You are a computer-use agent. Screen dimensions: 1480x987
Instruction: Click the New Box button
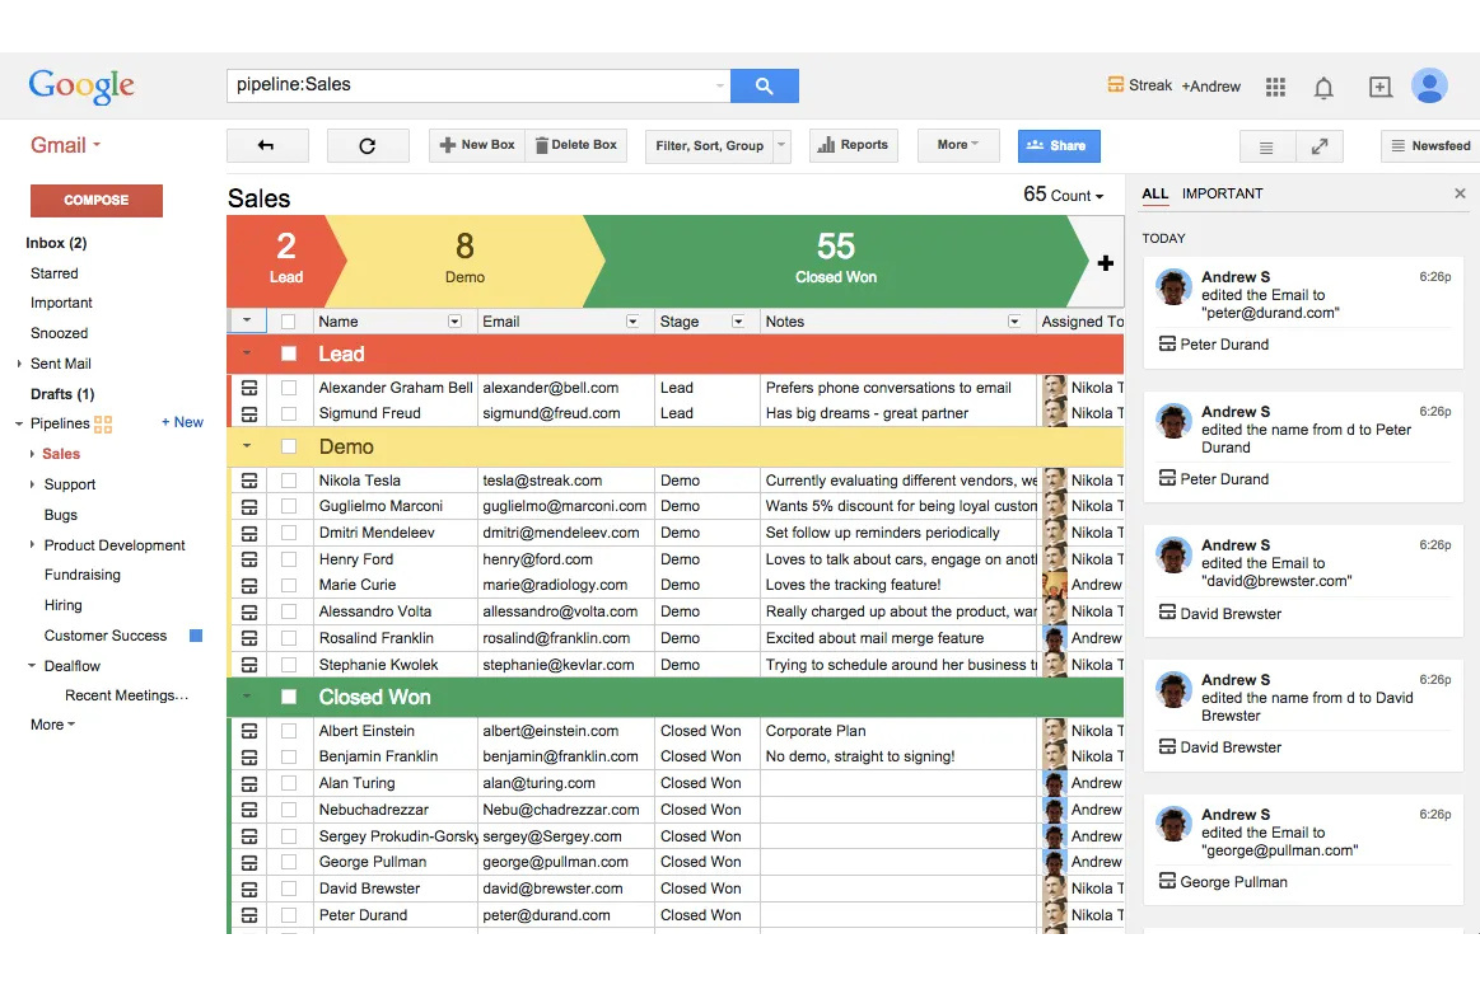pyautogui.click(x=477, y=146)
